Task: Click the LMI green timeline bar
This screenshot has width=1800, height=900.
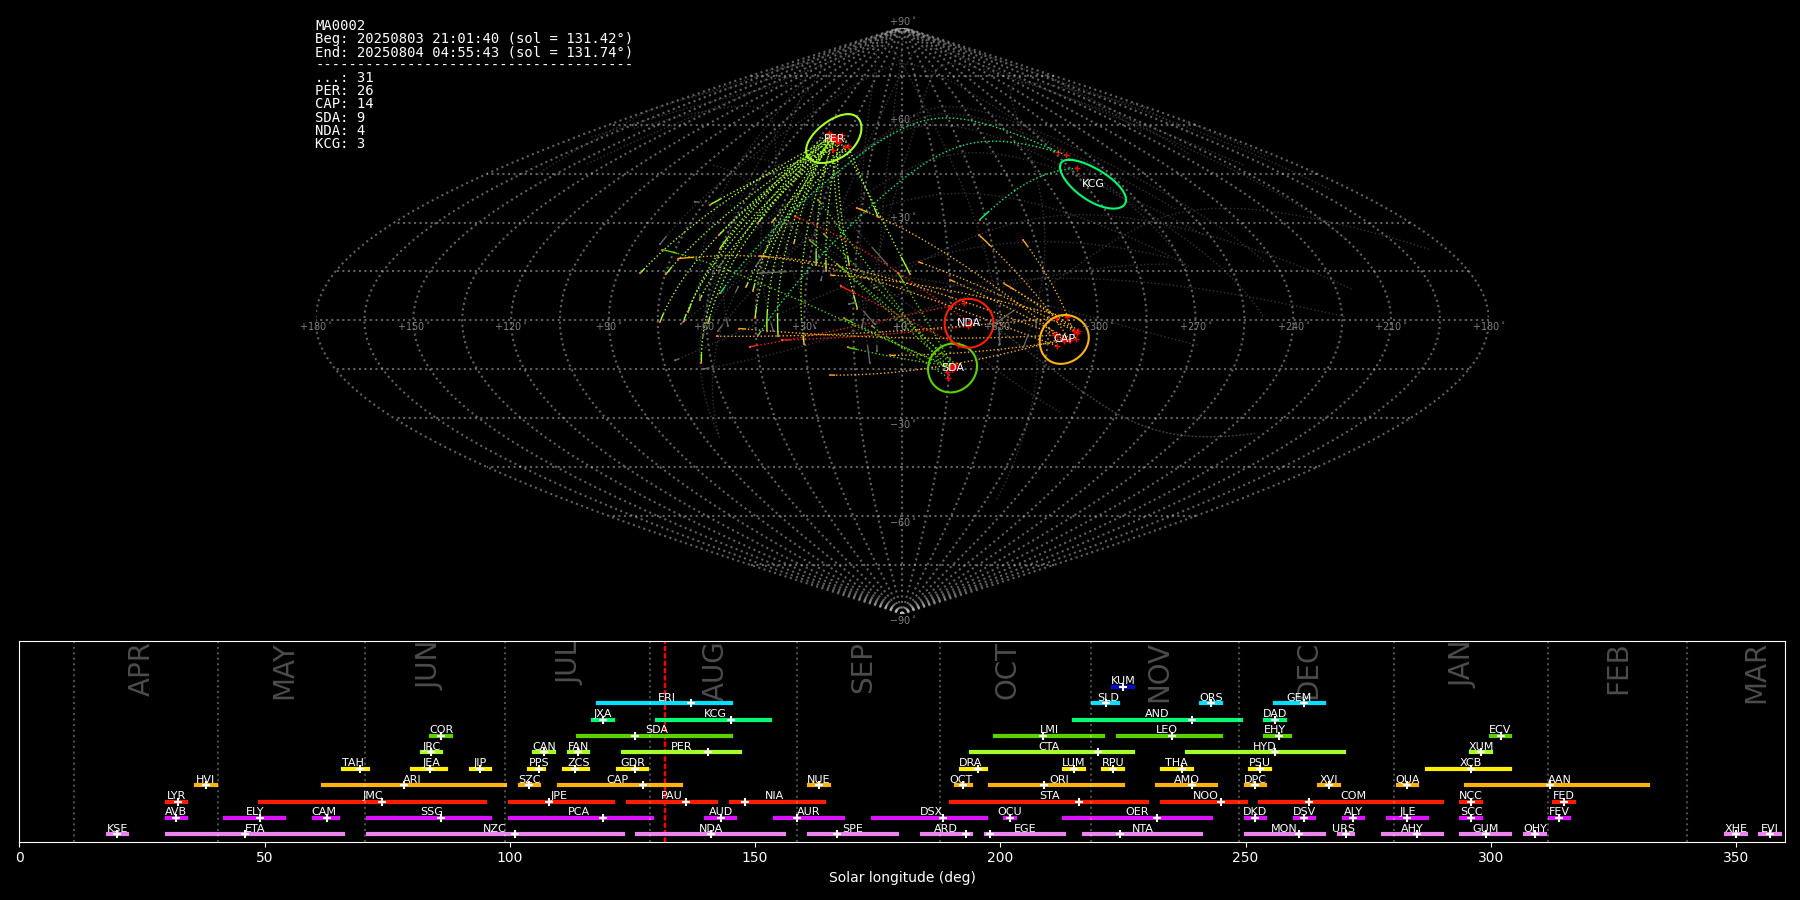Action: pos(1049,736)
